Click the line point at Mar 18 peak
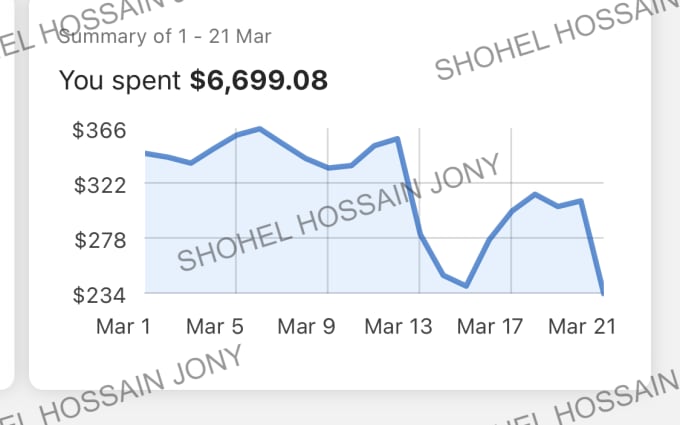 [535, 194]
